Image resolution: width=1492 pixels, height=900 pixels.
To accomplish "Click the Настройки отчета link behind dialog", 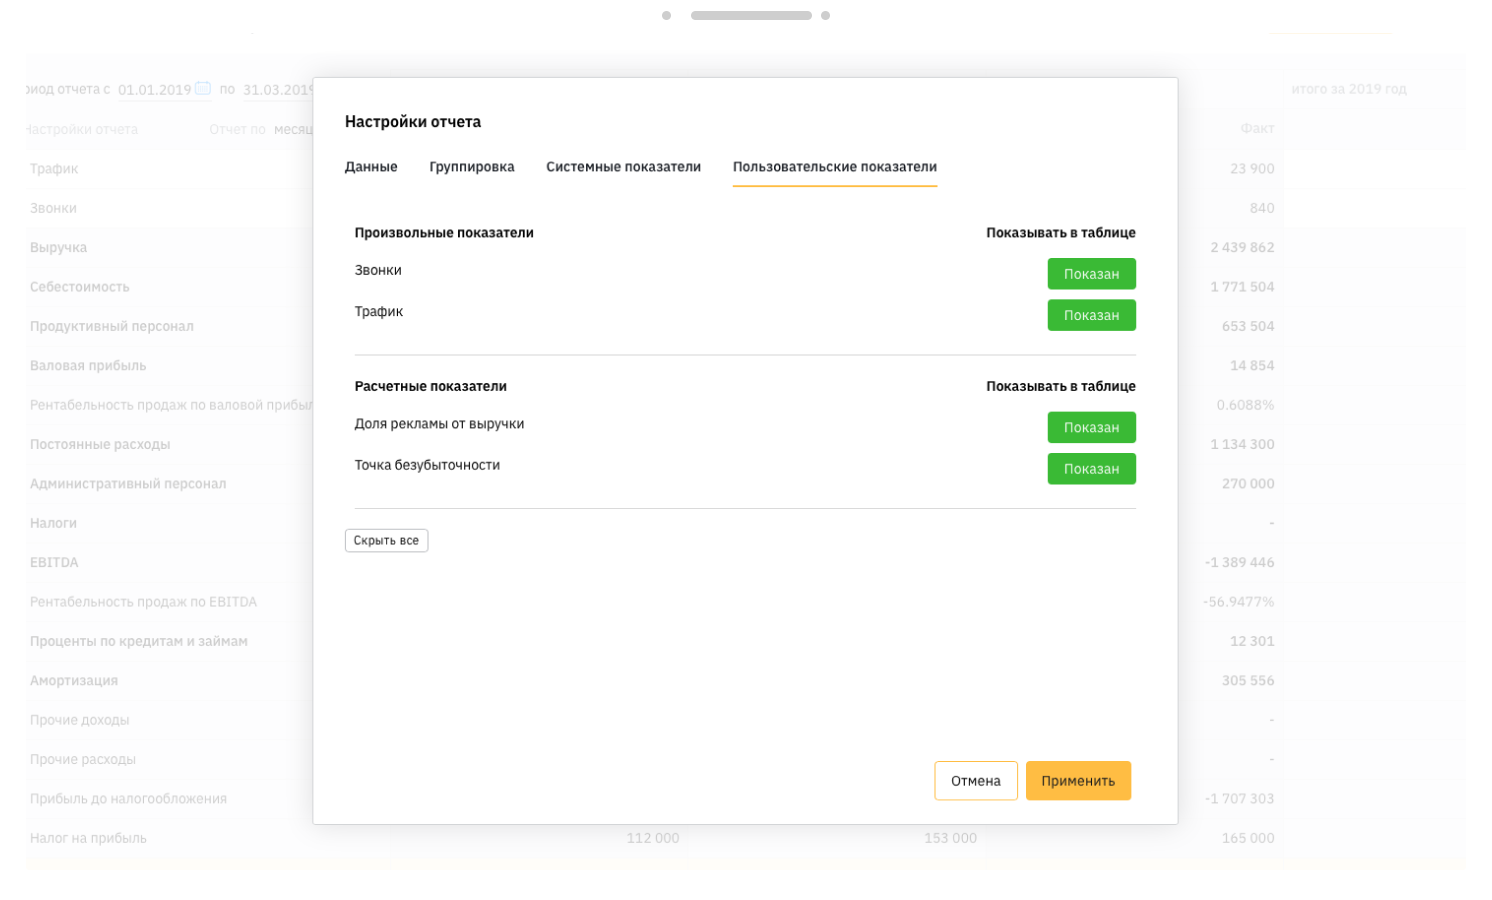I will [82, 129].
